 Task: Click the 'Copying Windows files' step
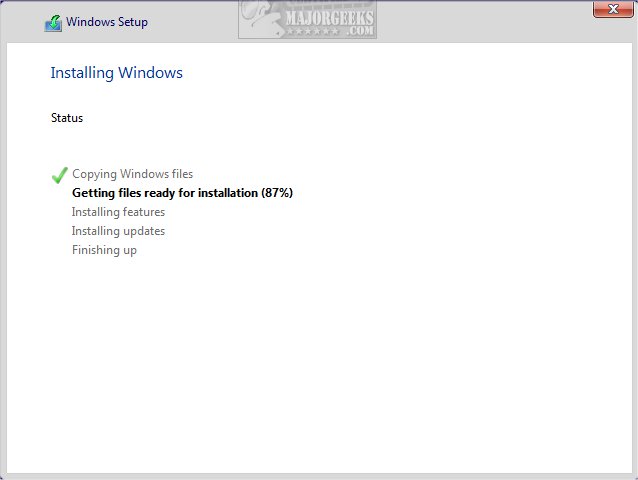[133, 174]
